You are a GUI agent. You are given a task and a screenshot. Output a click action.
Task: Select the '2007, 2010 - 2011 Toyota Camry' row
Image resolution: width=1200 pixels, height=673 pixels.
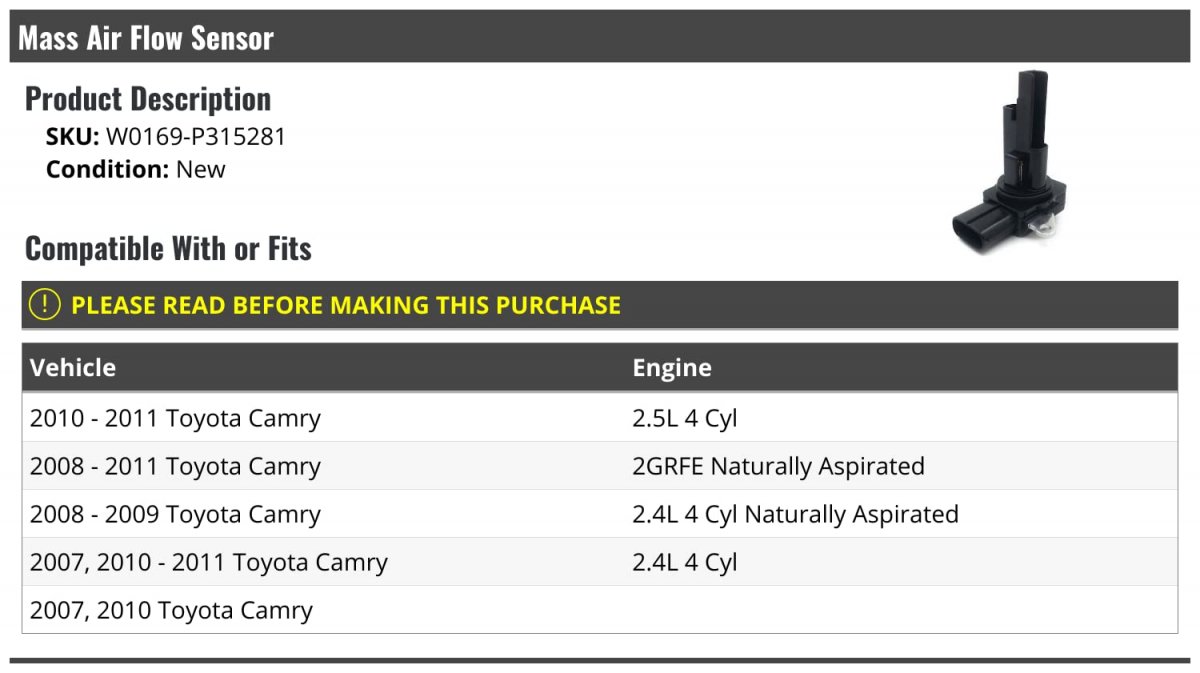(x=208, y=562)
